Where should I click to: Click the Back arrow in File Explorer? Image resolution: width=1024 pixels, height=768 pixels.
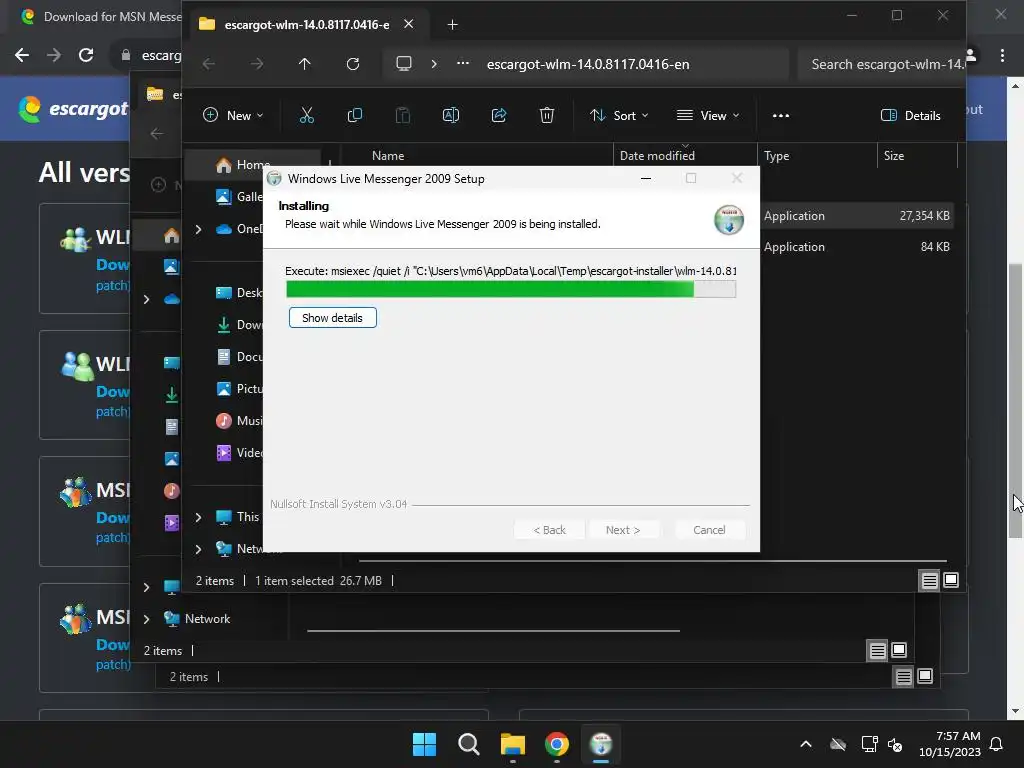point(209,64)
